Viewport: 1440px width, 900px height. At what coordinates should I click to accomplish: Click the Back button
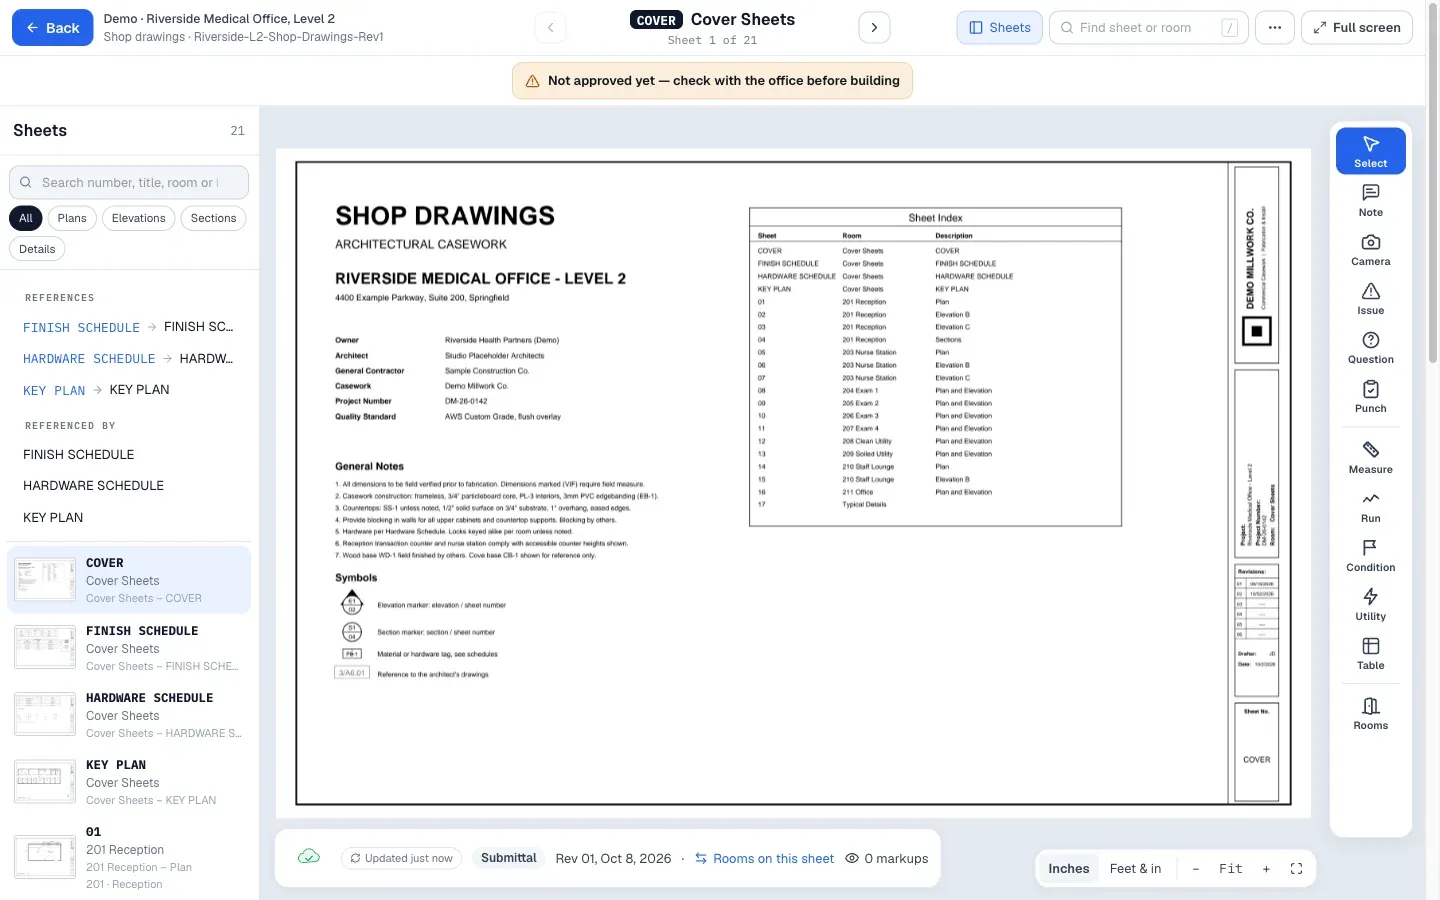tap(52, 28)
